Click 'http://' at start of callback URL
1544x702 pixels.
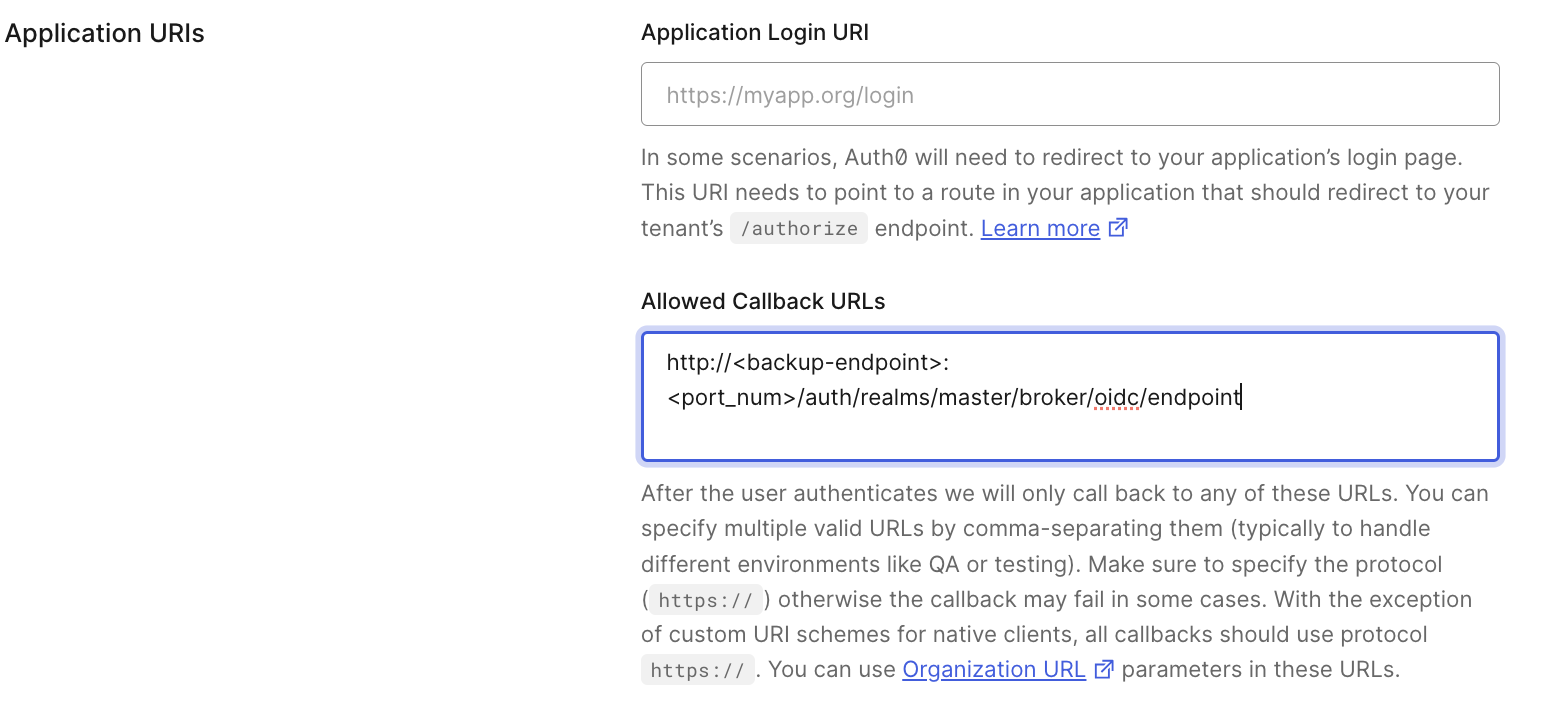tap(698, 362)
